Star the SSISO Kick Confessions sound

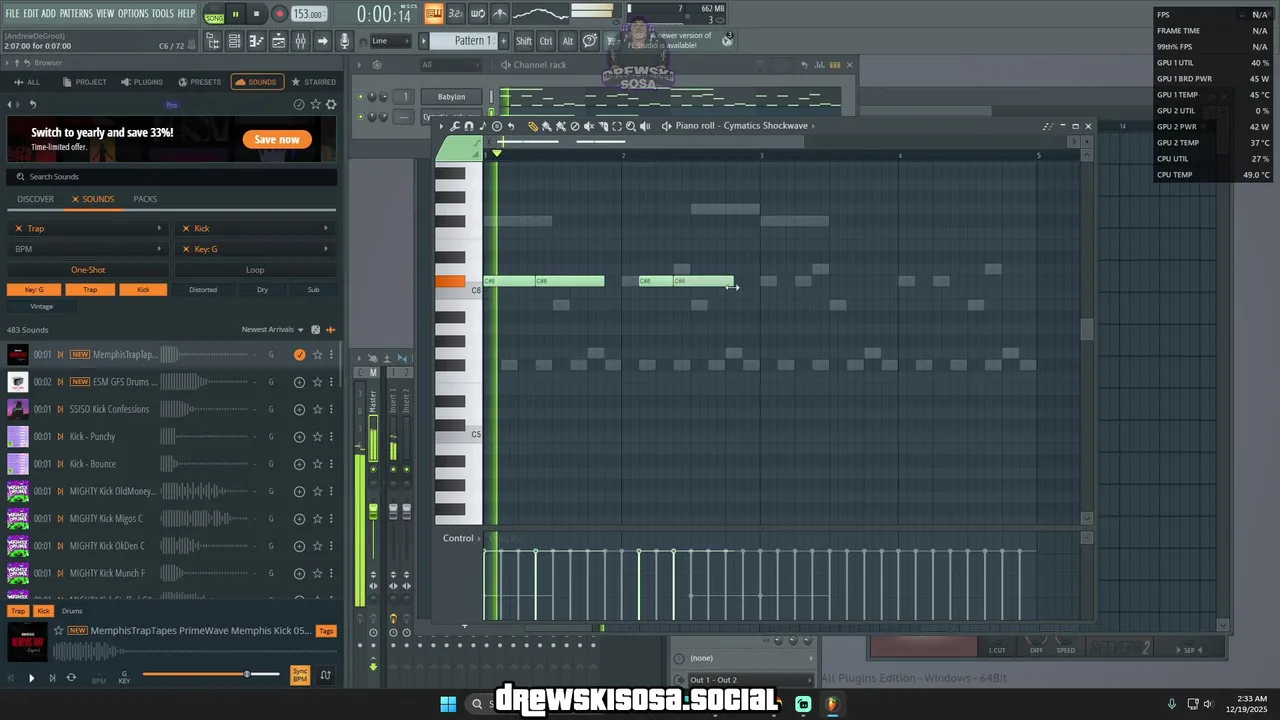[317, 409]
